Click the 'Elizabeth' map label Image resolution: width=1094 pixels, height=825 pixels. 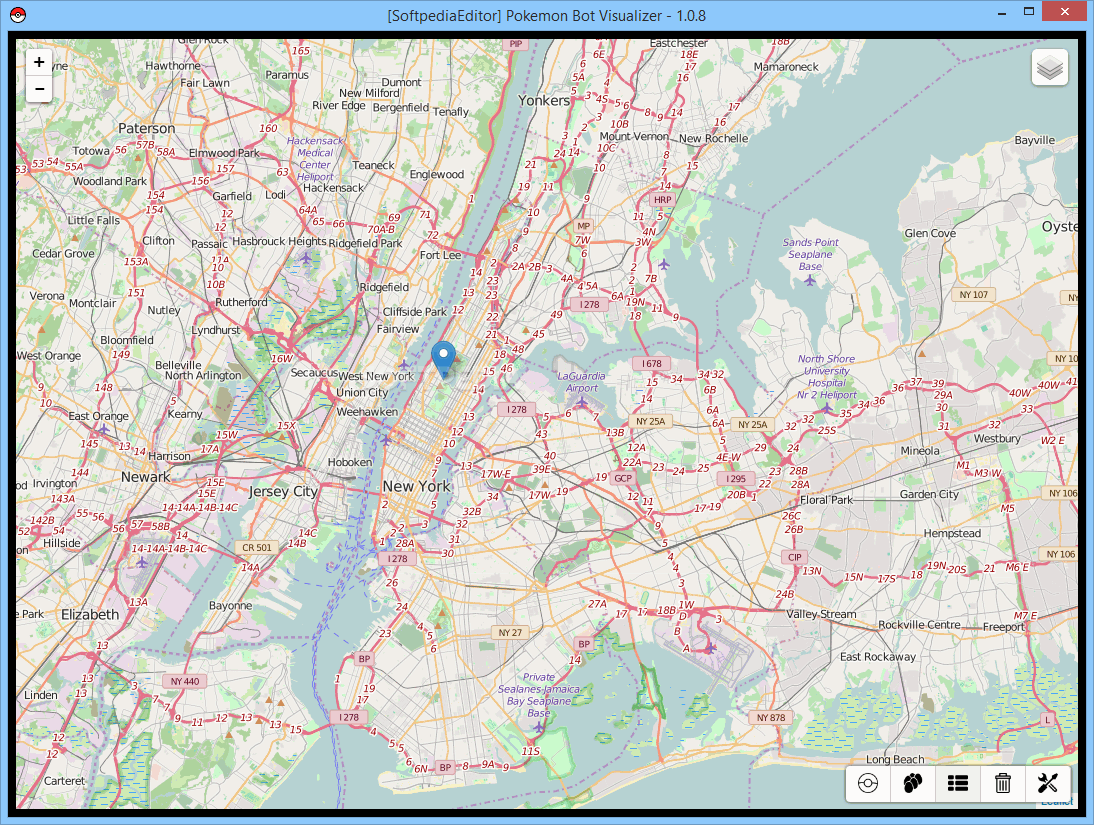point(90,615)
